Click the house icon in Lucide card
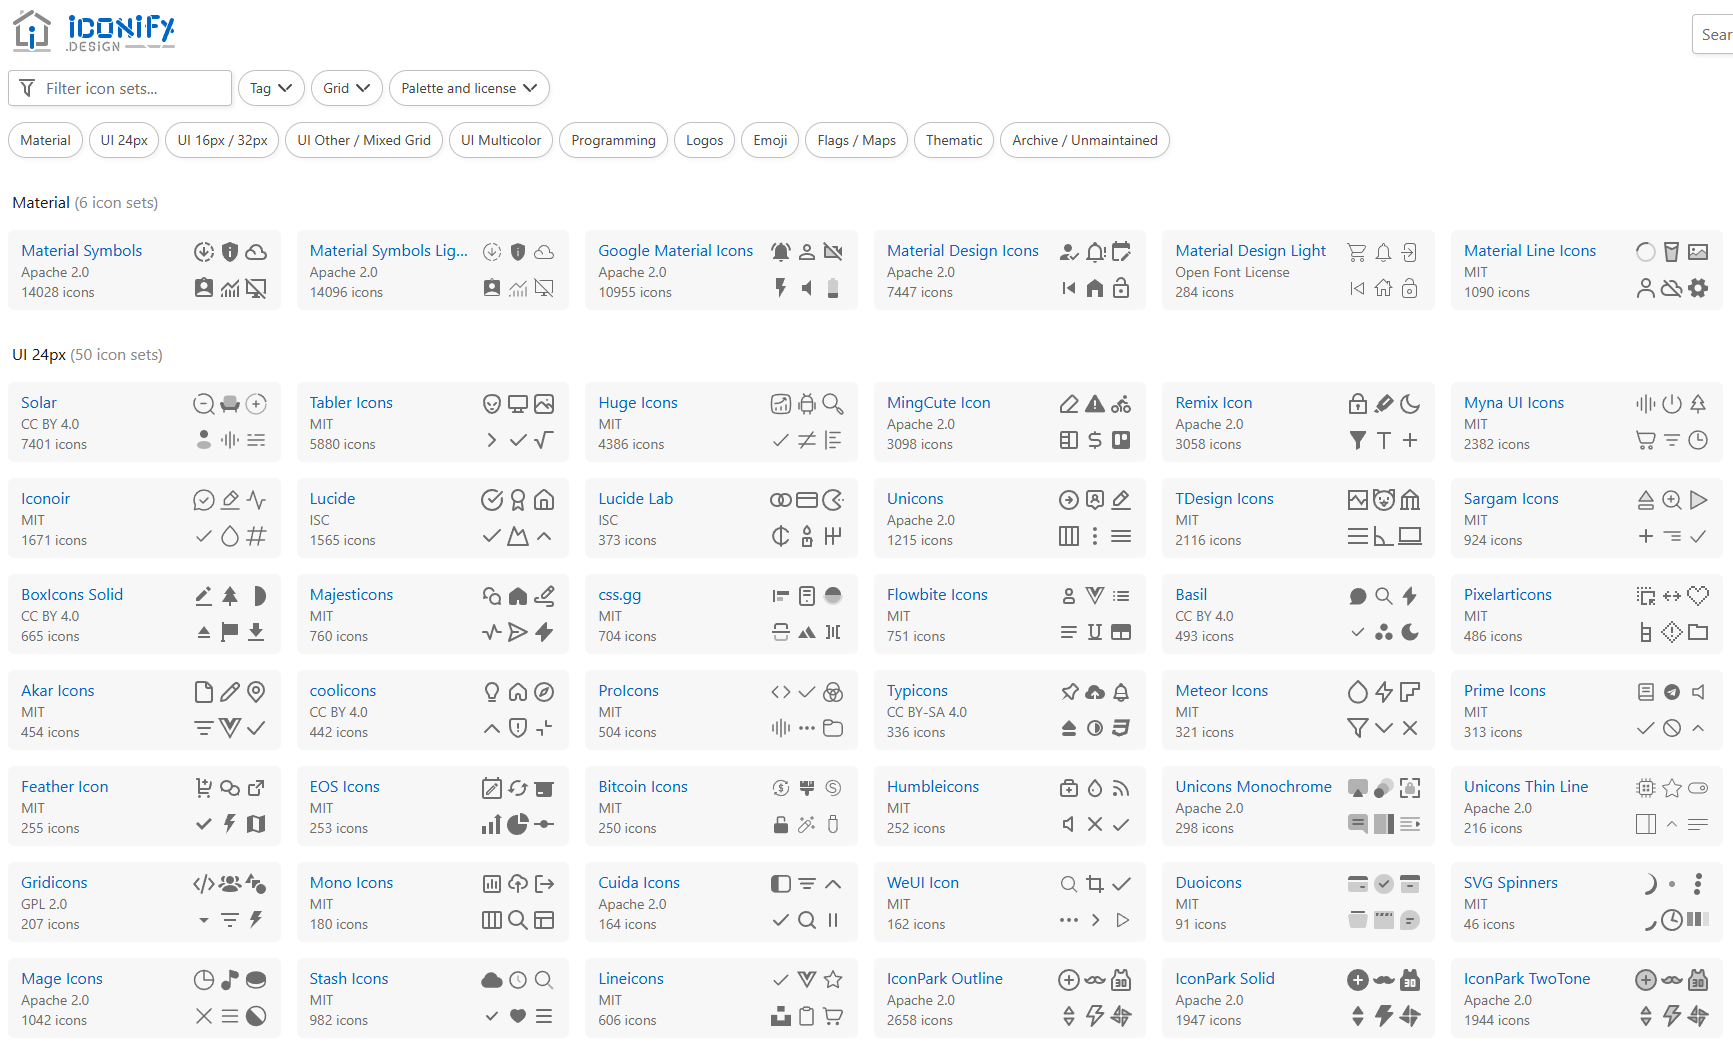 544,500
